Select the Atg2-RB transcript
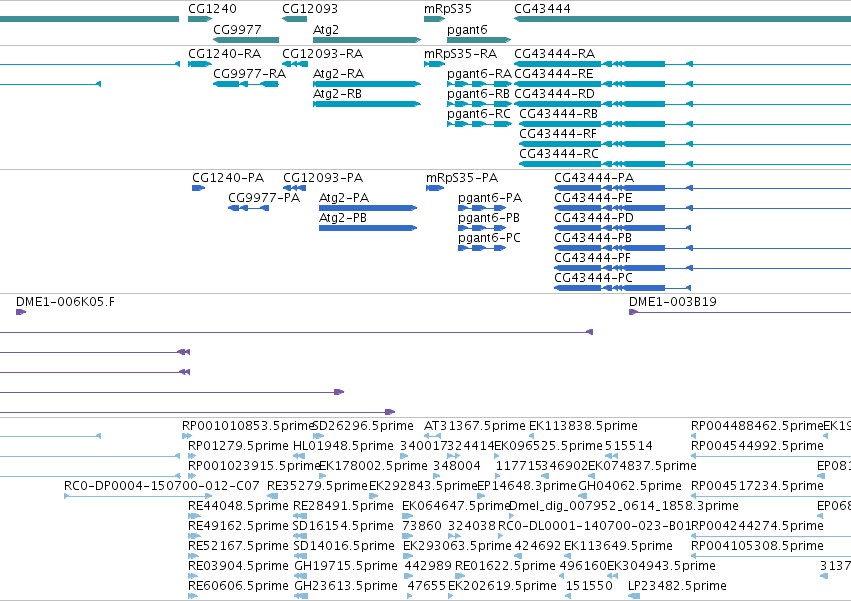 click(367, 104)
